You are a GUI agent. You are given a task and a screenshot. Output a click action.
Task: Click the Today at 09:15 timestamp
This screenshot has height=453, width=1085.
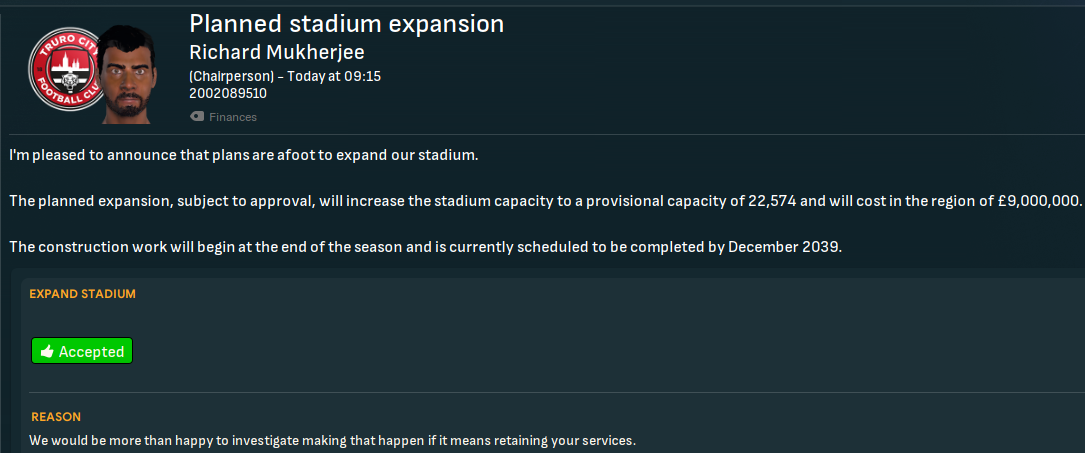pyautogui.click(x=339, y=76)
